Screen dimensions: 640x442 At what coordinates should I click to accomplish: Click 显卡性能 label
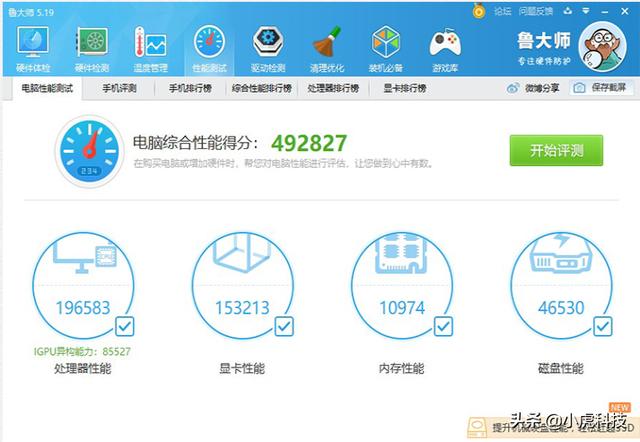242,369
